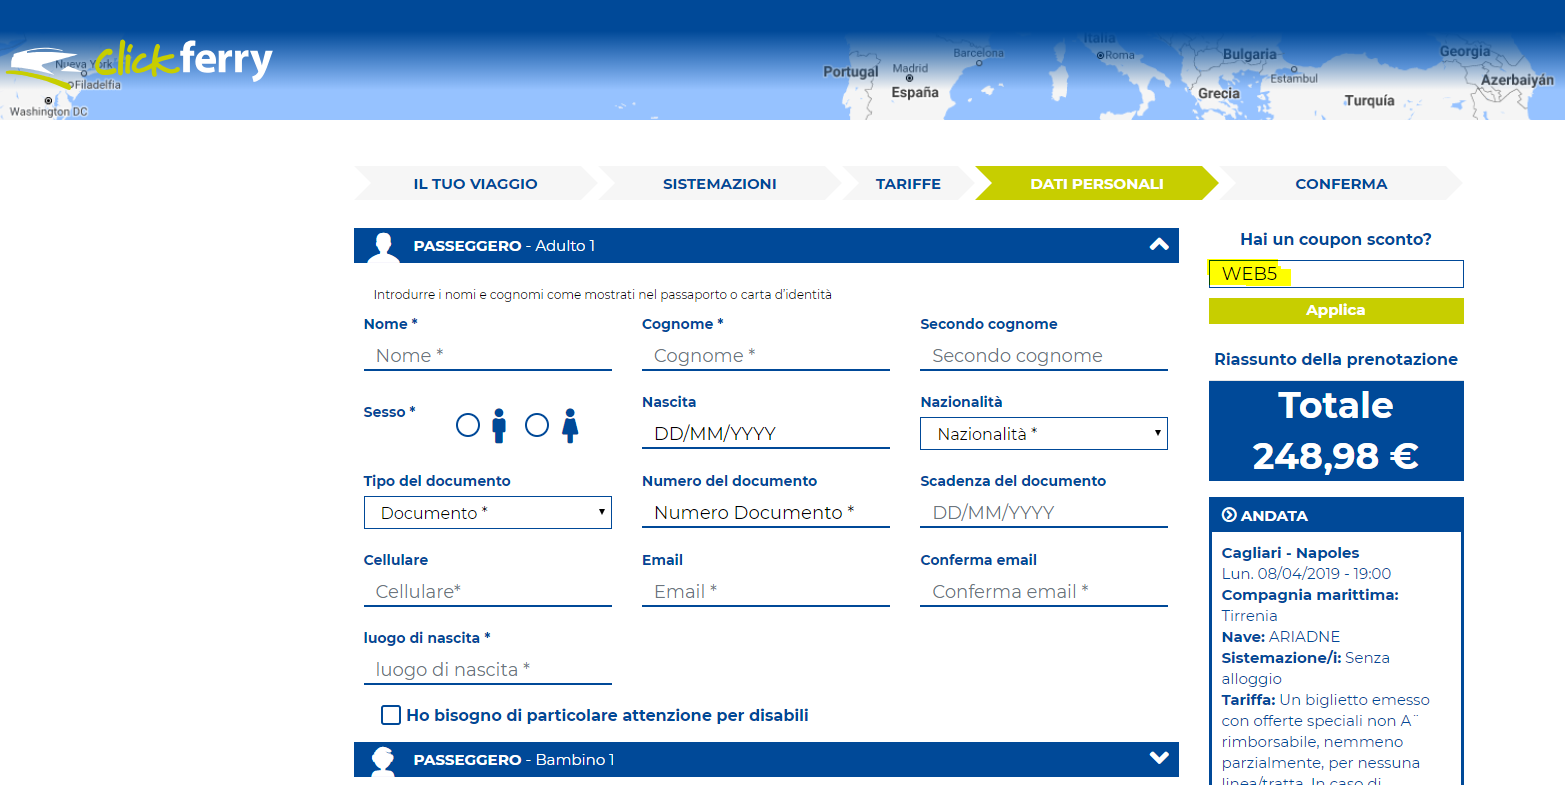Click the Tirrenia company name
Screen dimensions: 1565x785
point(1249,616)
